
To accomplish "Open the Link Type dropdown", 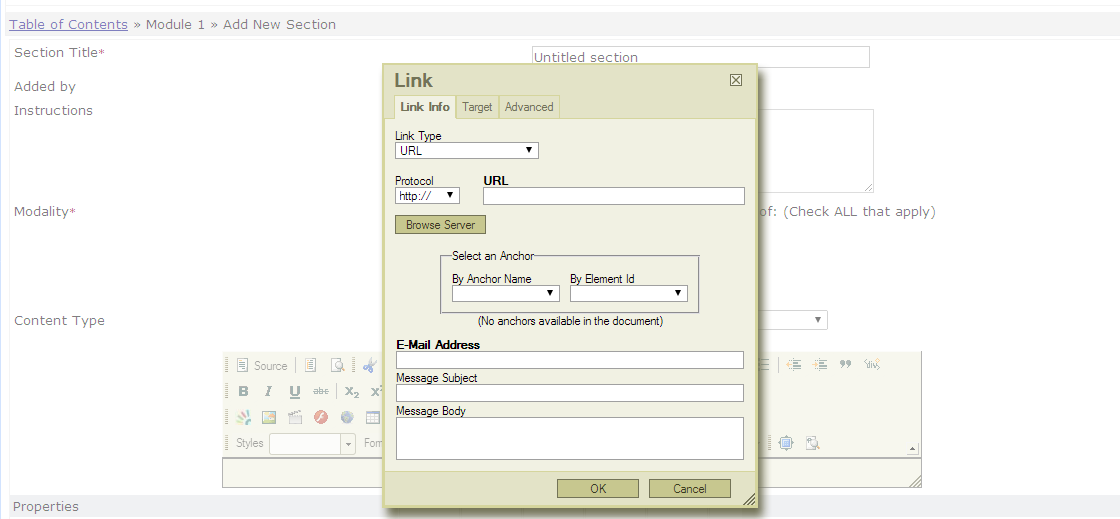I will tap(467, 151).
